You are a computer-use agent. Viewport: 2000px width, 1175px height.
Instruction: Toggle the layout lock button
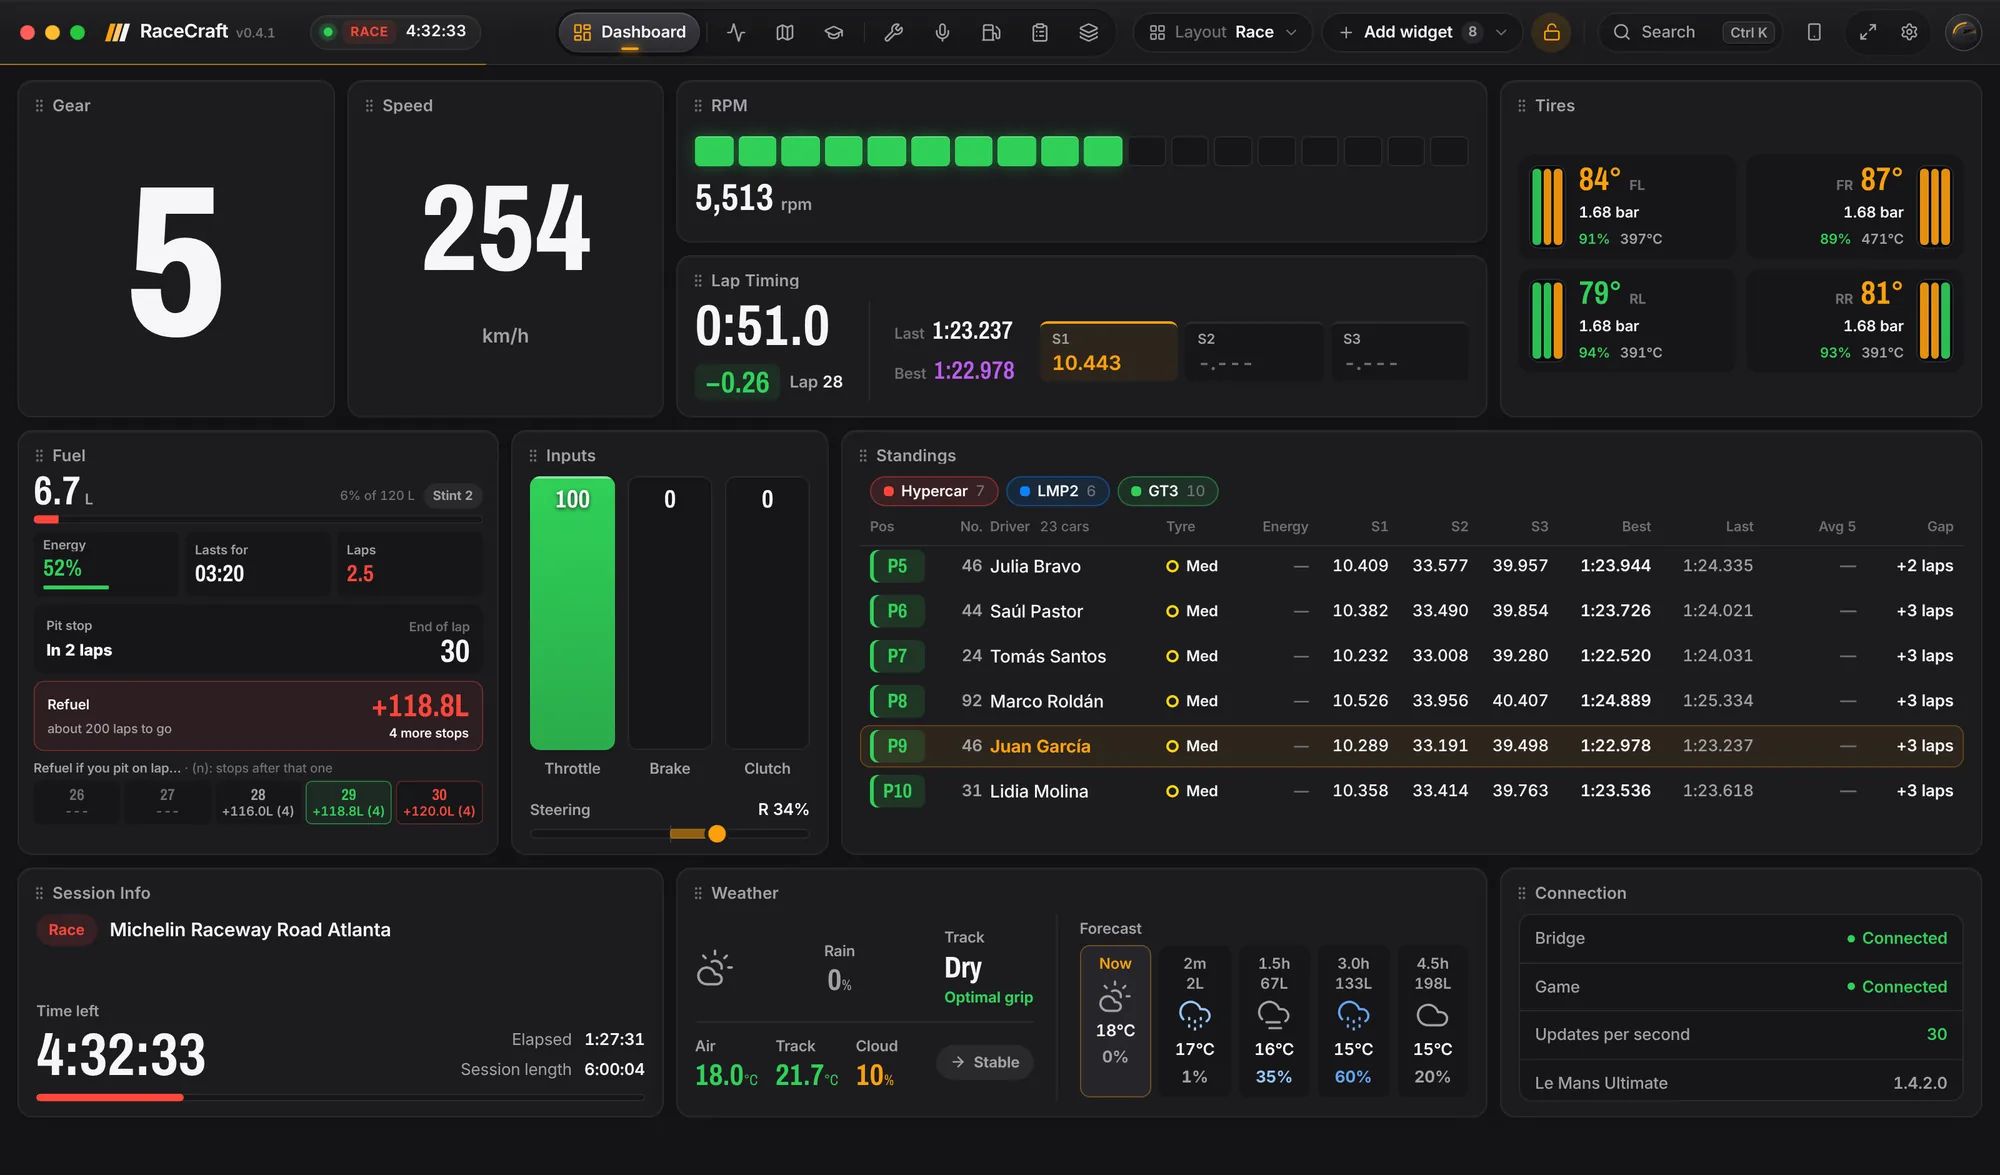[x=1551, y=32]
